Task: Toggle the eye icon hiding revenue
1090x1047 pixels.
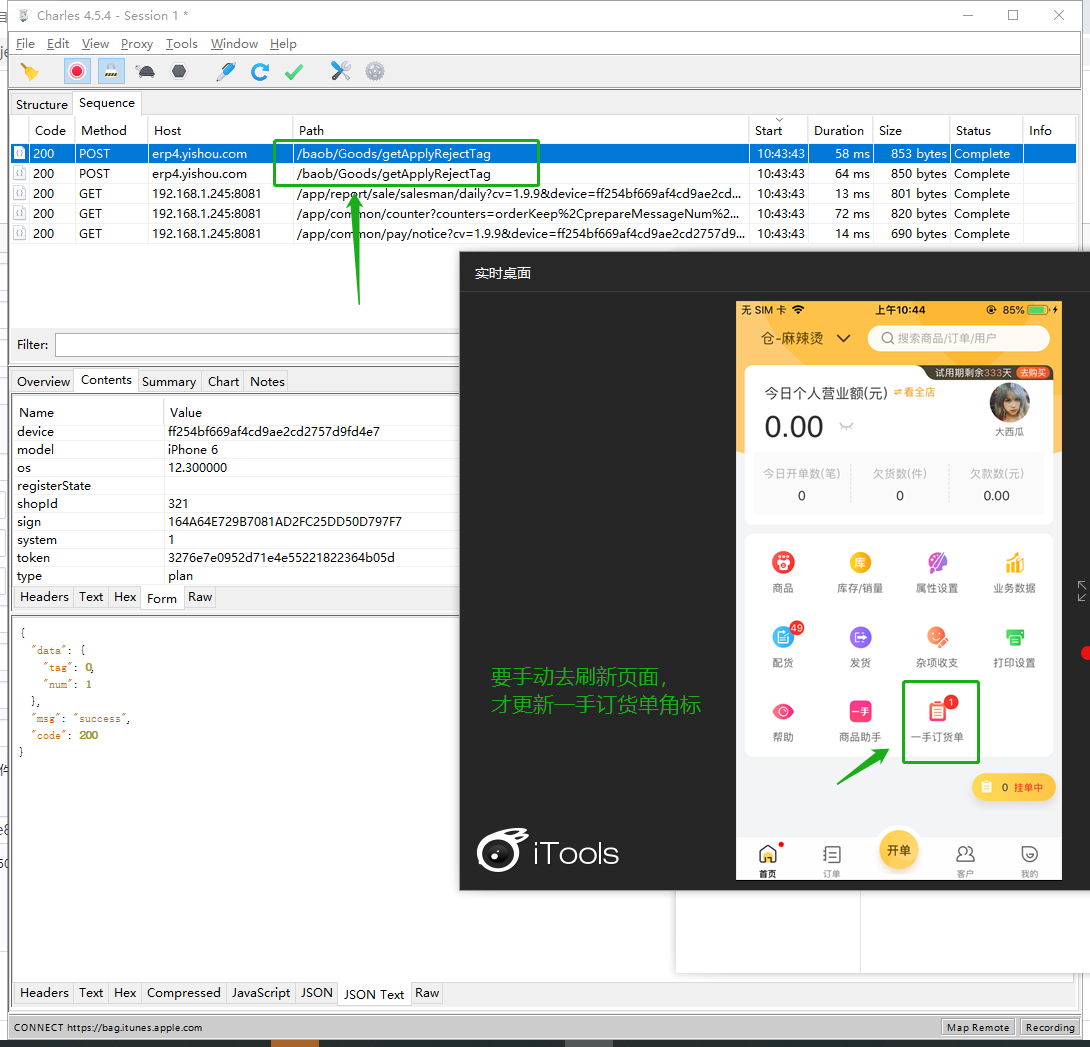Action: [846, 426]
